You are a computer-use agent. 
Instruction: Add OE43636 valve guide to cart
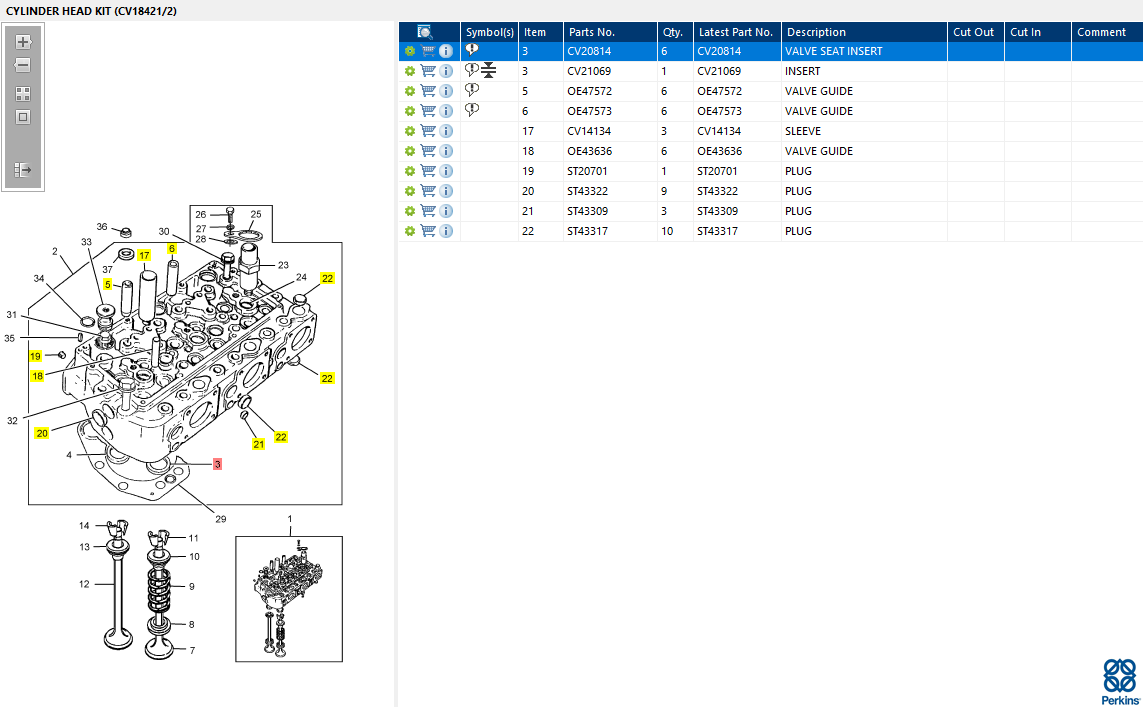428,151
